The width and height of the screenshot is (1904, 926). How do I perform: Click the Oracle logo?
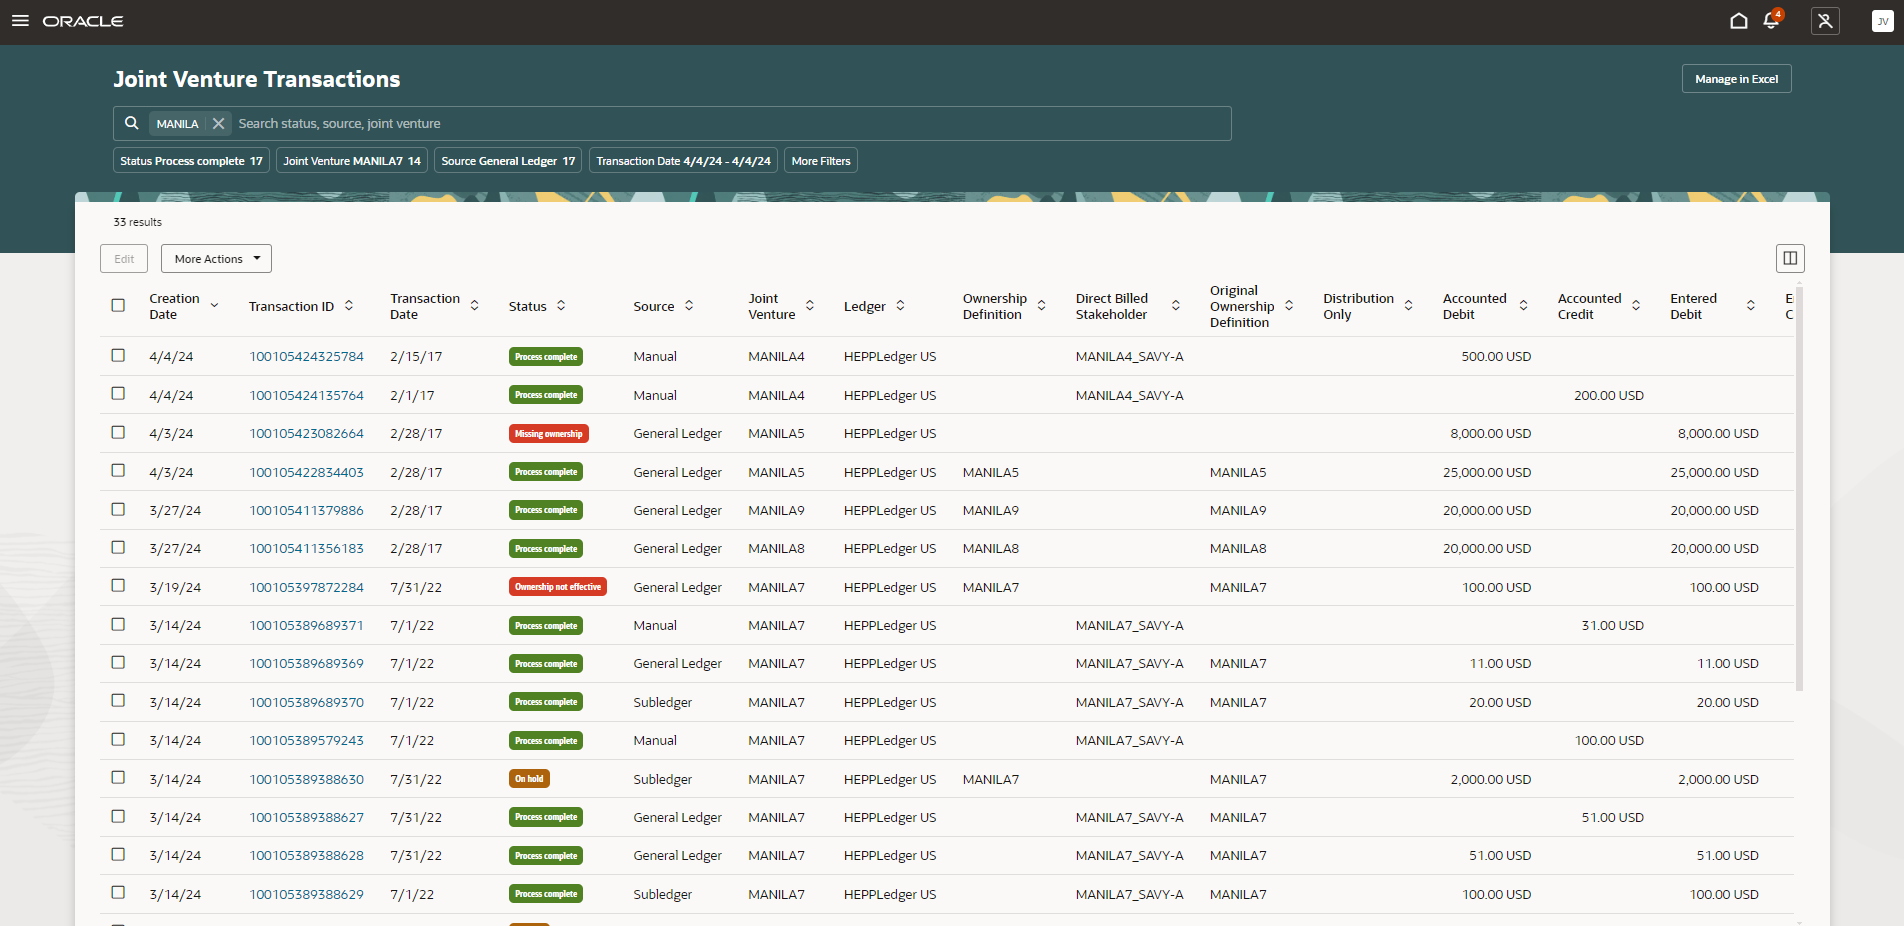[83, 21]
